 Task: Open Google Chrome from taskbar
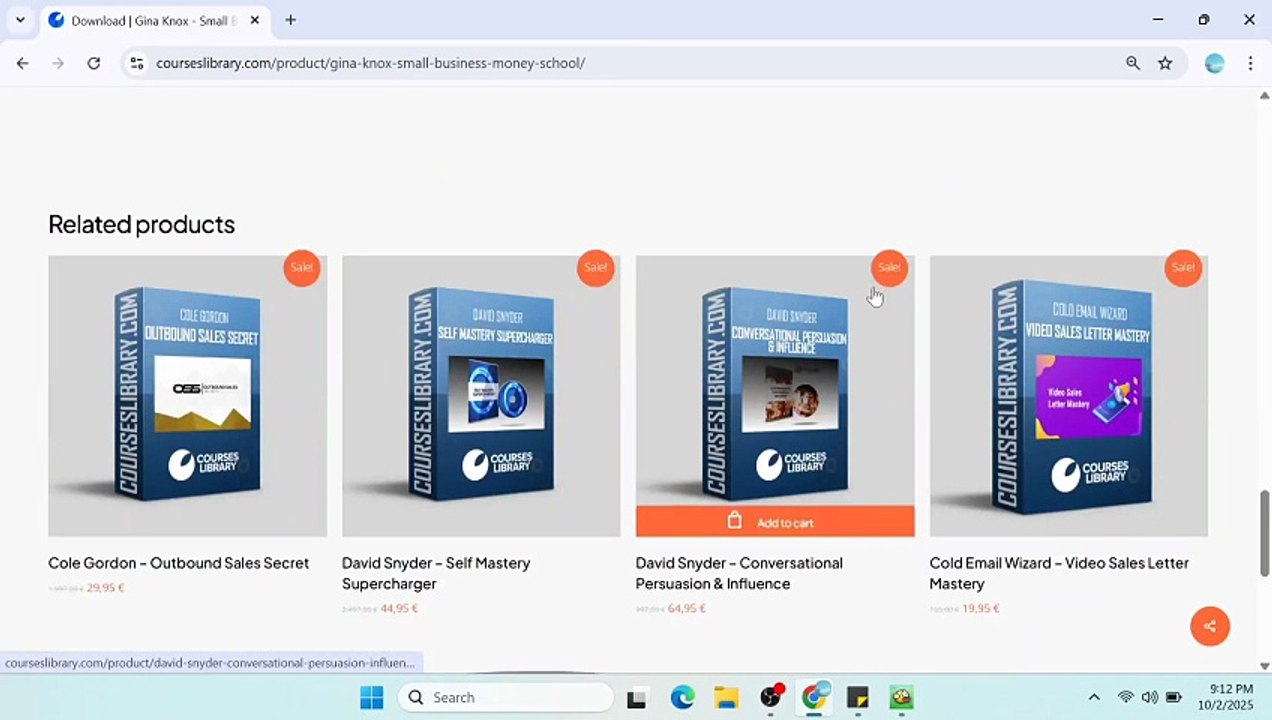pos(815,697)
